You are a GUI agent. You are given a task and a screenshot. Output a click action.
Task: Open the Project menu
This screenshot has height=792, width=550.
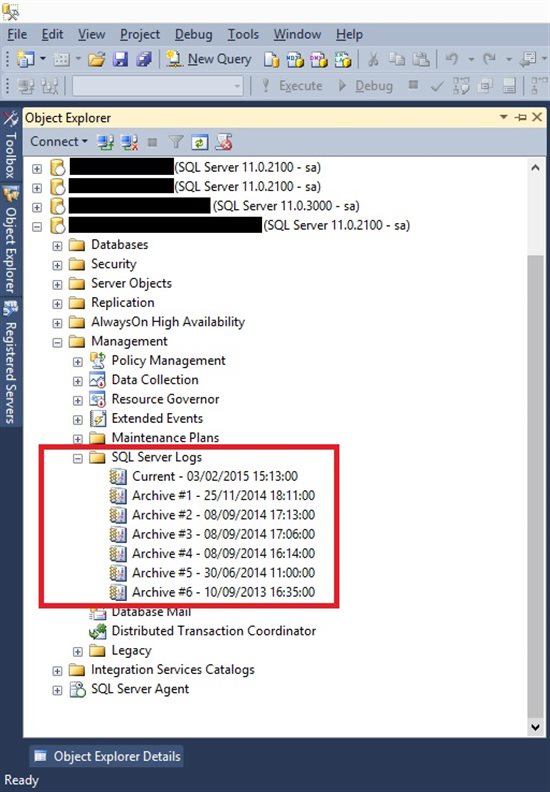(140, 34)
